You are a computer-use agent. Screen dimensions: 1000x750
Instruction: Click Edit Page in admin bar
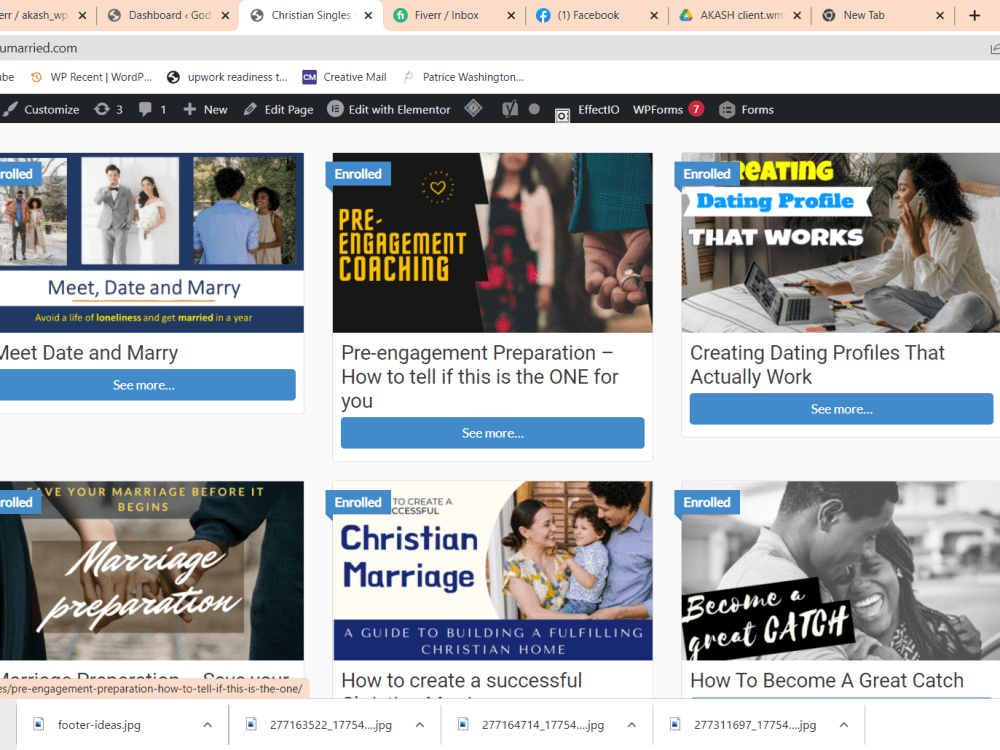click(279, 110)
